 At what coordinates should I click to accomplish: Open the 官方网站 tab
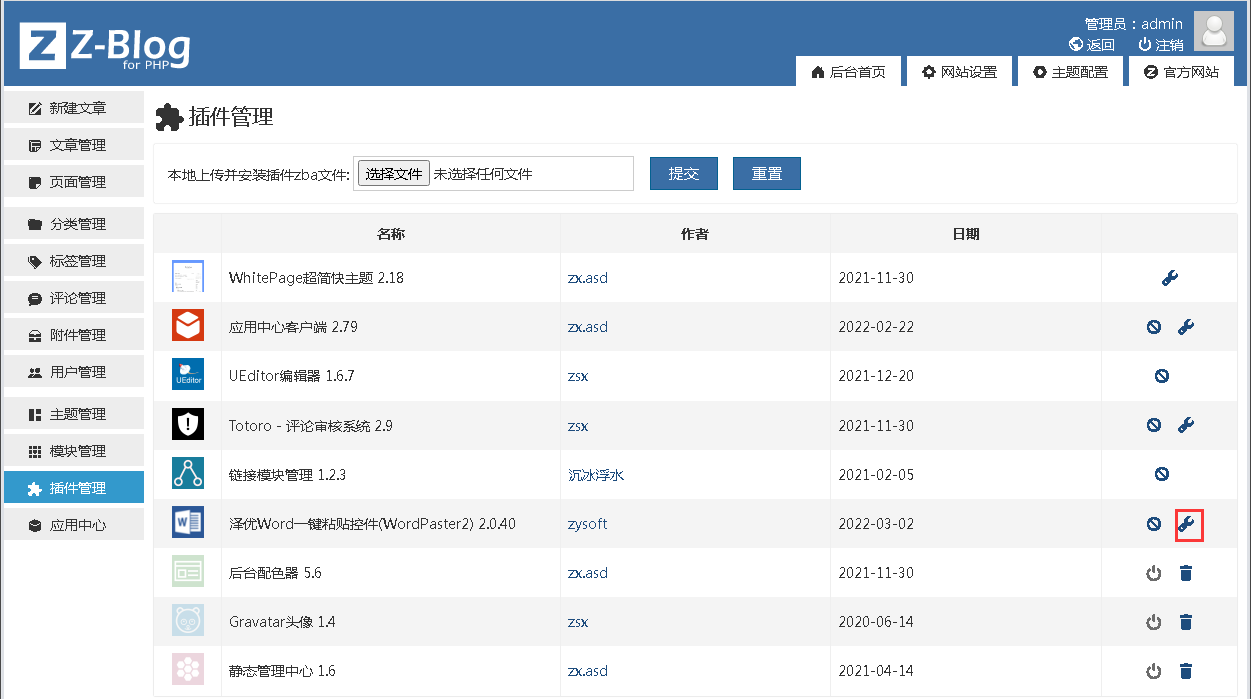[1181, 72]
